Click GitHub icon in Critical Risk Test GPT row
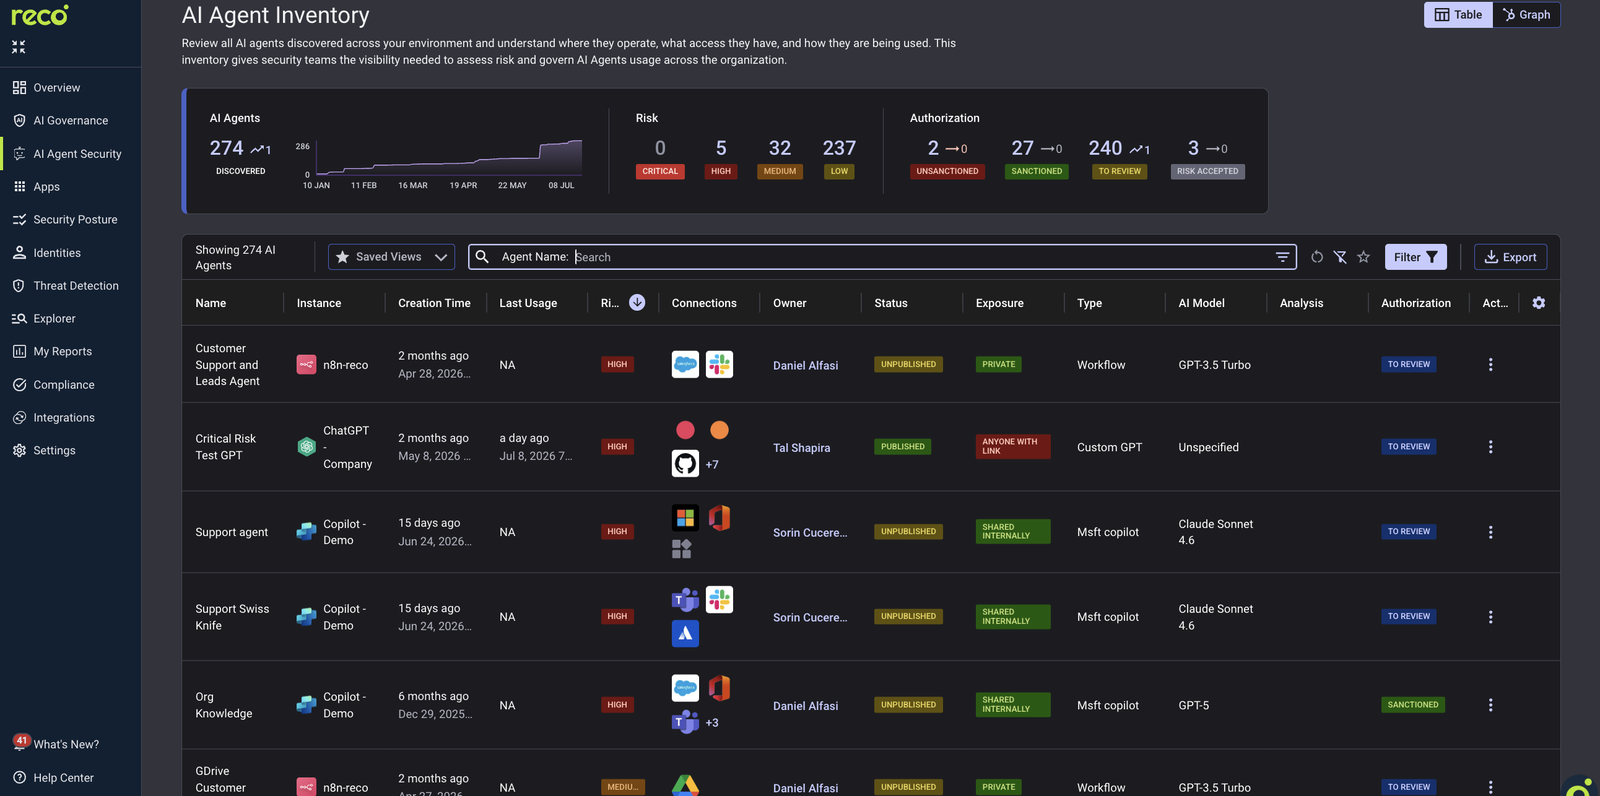 click(x=685, y=464)
